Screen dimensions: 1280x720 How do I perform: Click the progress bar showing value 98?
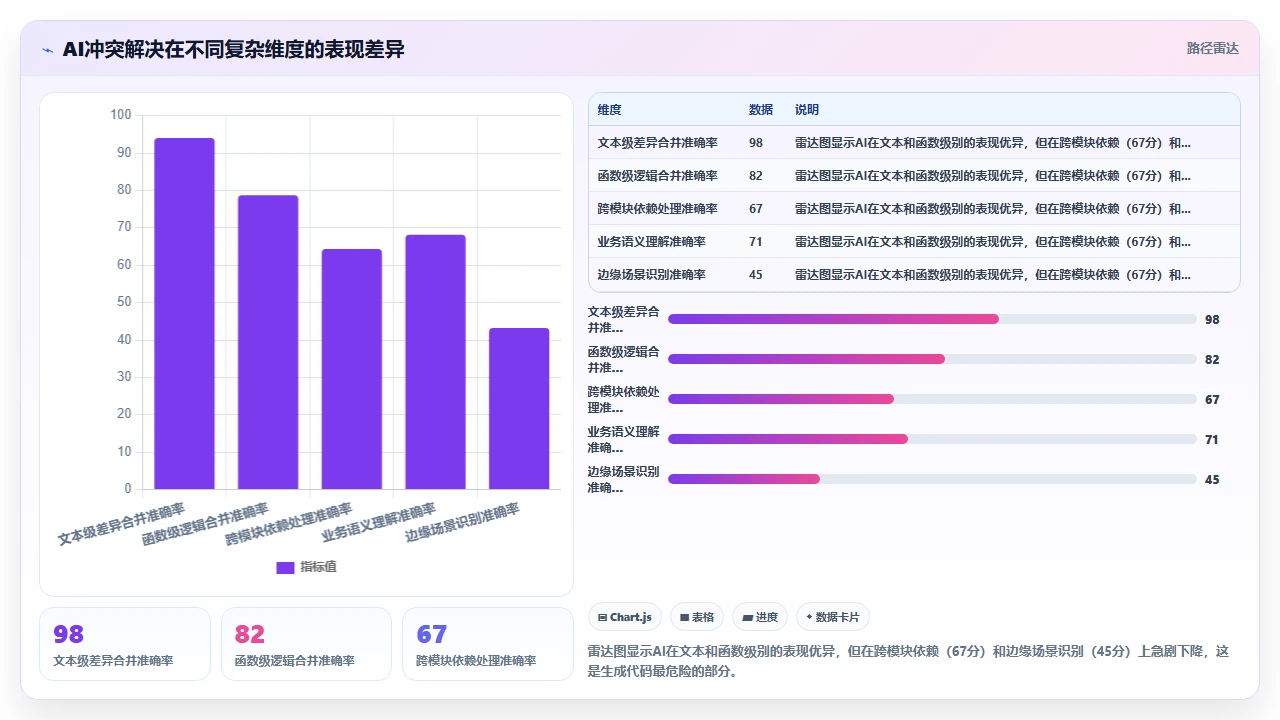pos(932,319)
